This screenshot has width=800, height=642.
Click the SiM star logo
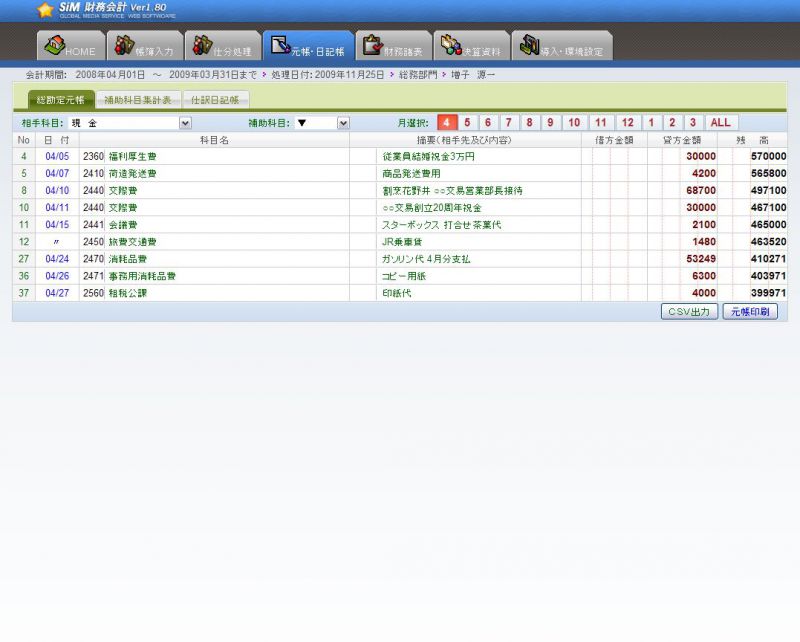tap(45, 10)
